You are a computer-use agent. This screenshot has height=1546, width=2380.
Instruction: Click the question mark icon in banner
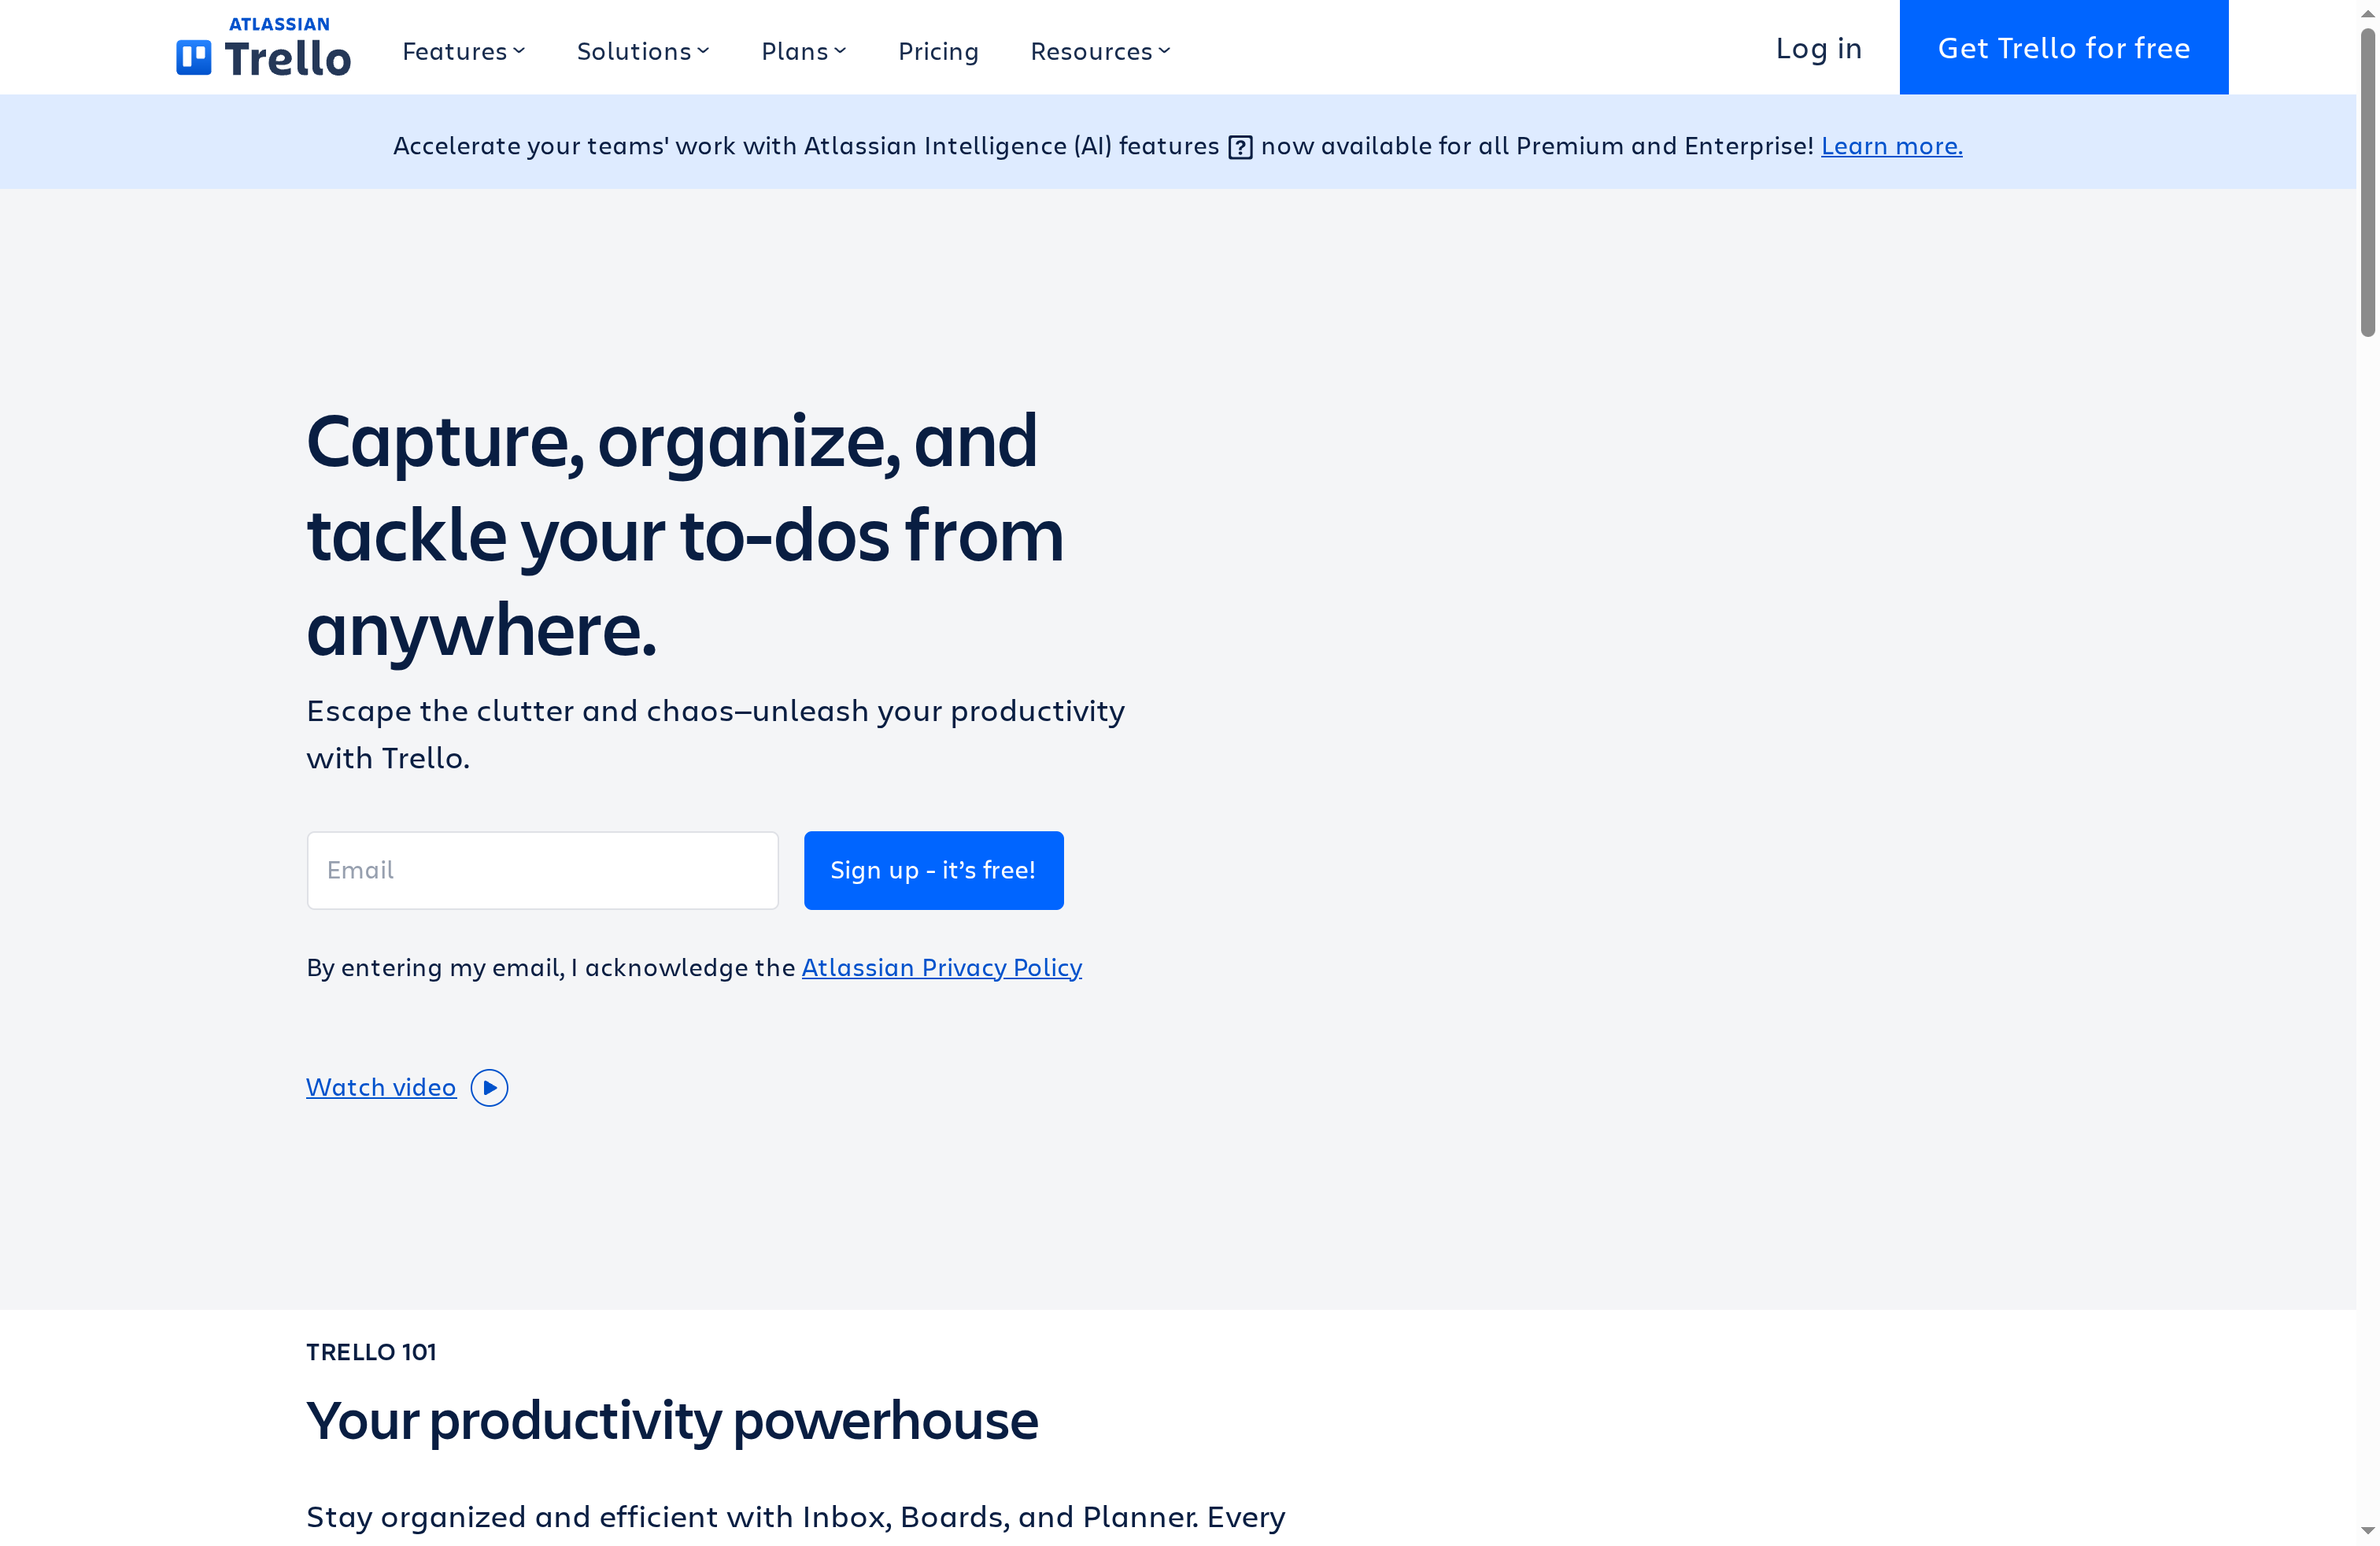(x=1240, y=147)
